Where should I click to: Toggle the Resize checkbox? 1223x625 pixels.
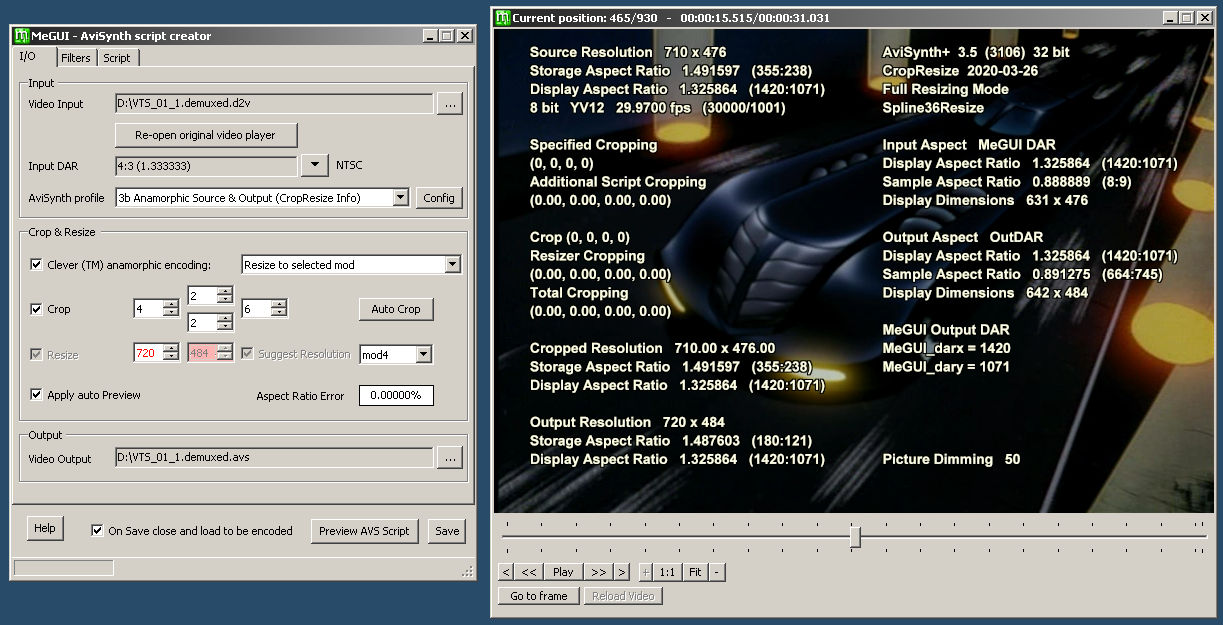37,354
